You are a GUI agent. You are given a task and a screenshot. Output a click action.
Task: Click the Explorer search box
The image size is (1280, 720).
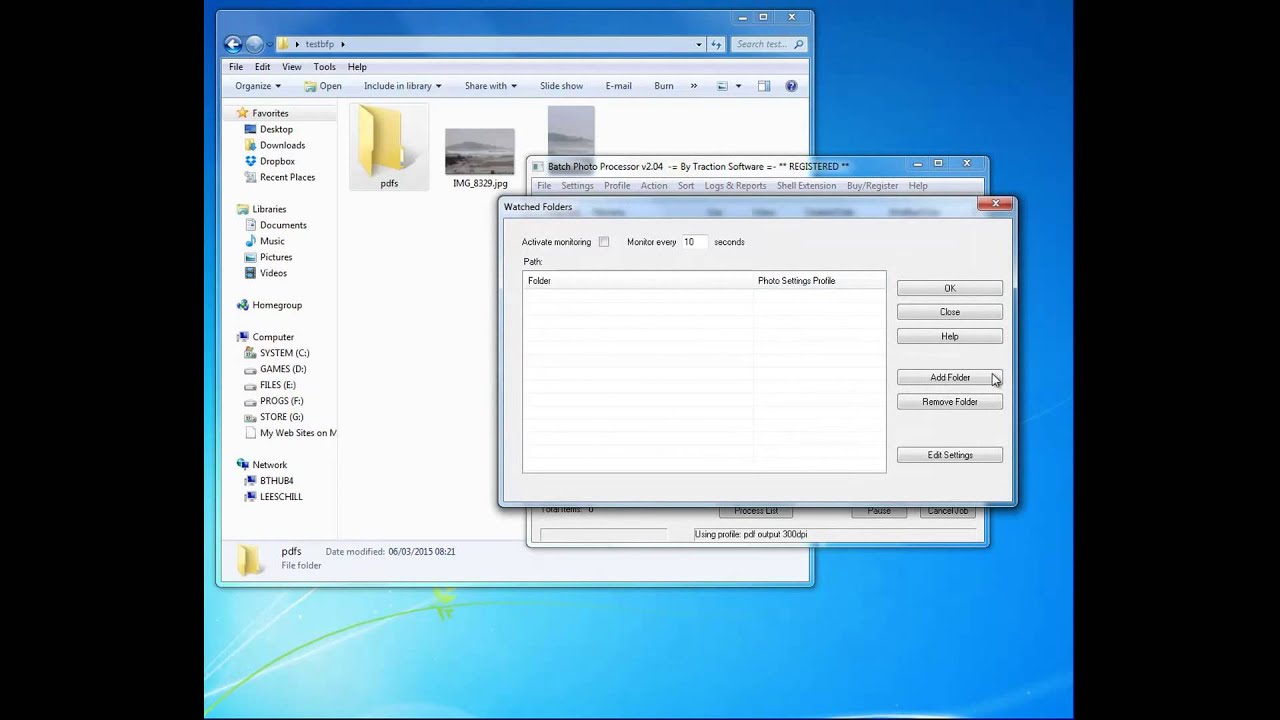click(x=768, y=44)
